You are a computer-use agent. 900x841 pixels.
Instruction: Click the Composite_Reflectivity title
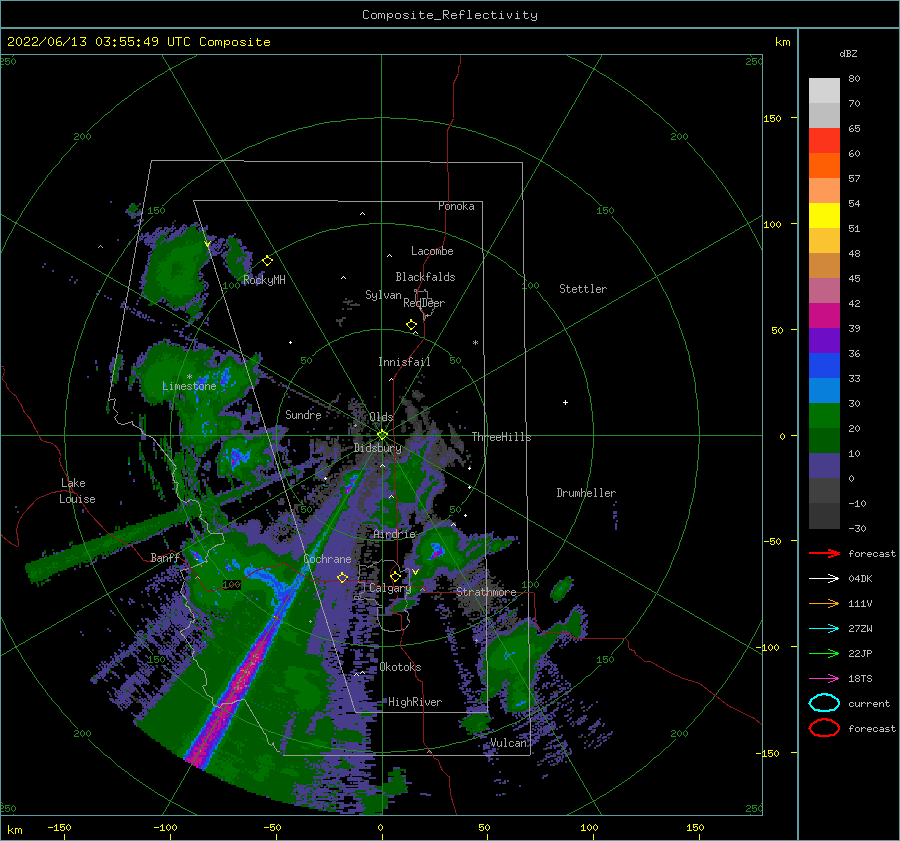point(450,15)
